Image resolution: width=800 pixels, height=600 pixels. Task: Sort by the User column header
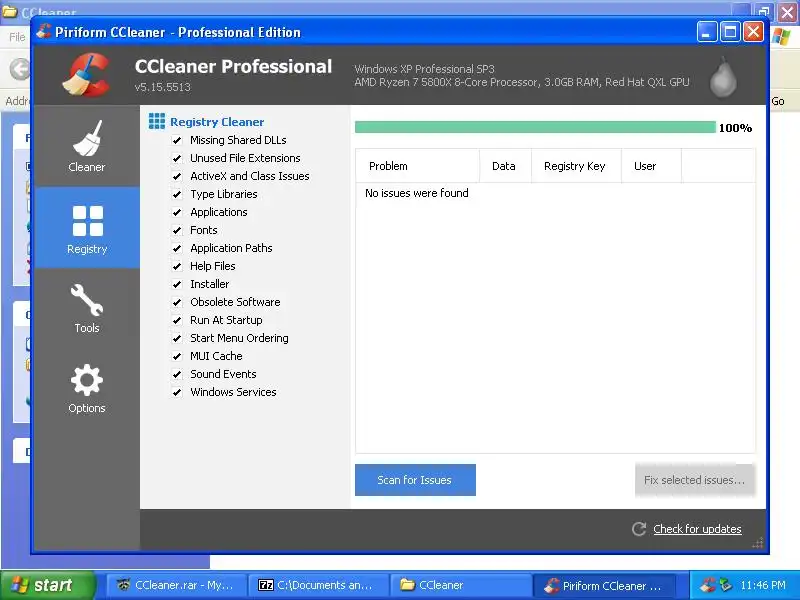[x=651, y=166]
